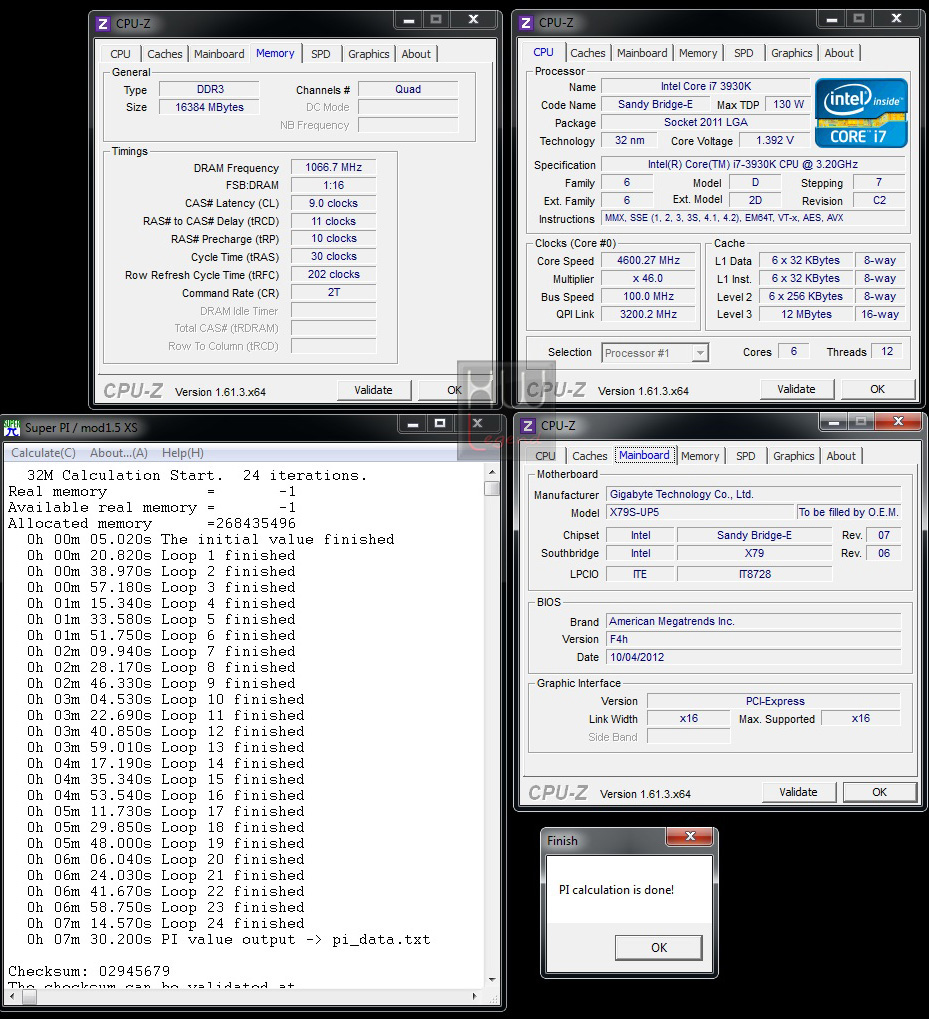Click the Core Voltage value "1.392 V"

775,140
